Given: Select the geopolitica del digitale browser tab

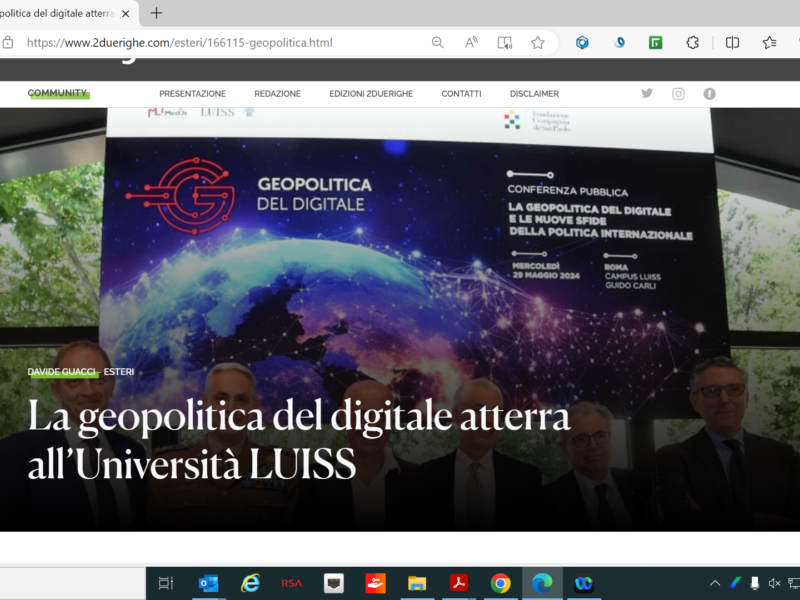Looking at the screenshot, I should pyautogui.click(x=57, y=14).
